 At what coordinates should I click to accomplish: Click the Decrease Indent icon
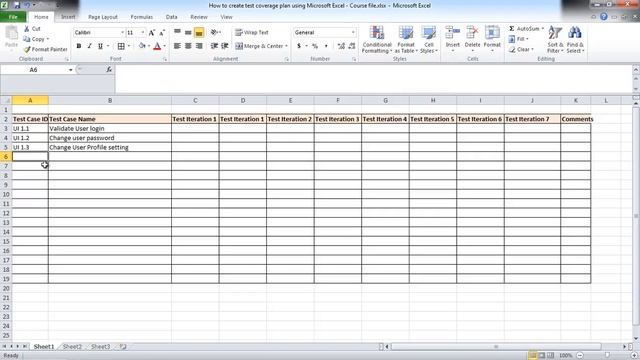pyautogui.click(x=214, y=46)
